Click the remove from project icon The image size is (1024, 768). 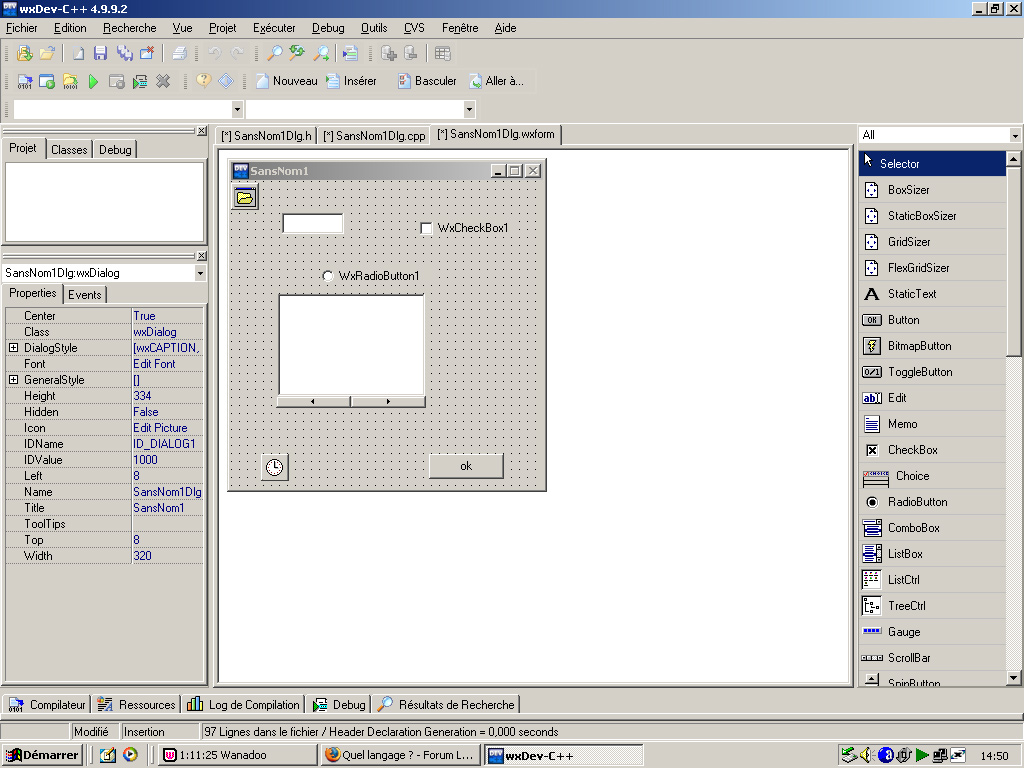(x=411, y=54)
